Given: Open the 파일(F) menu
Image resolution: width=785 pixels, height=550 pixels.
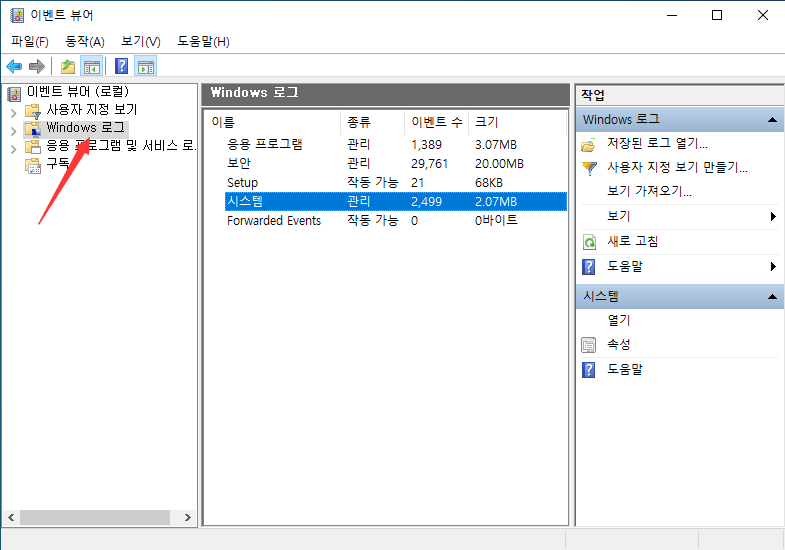Looking at the screenshot, I should pyautogui.click(x=30, y=42).
